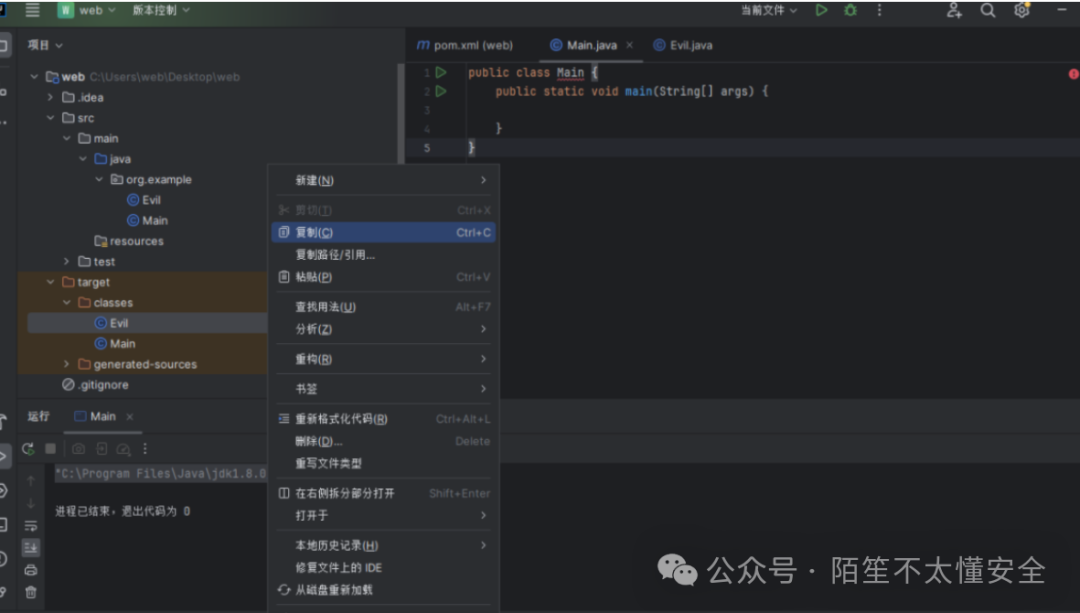Click the soft-wrap output icon
Viewport: 1080px width, 613px height.
point(31,524)
